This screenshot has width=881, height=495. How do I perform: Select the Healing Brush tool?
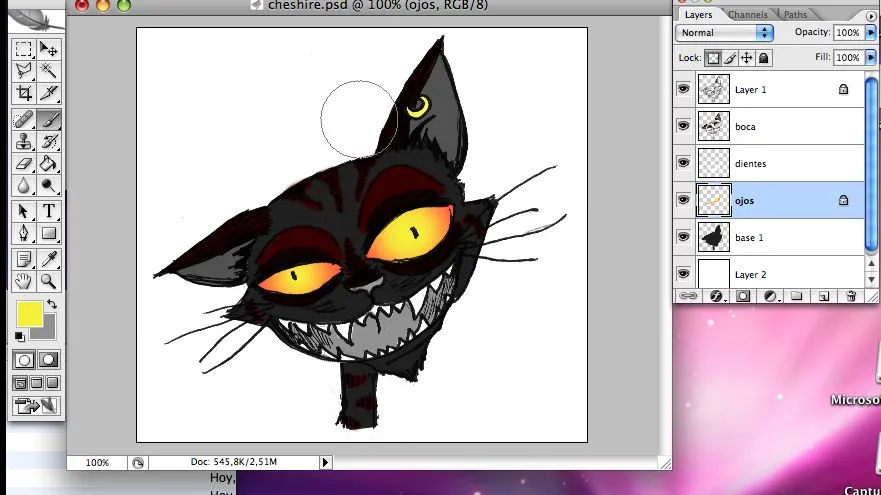[24, 120]
